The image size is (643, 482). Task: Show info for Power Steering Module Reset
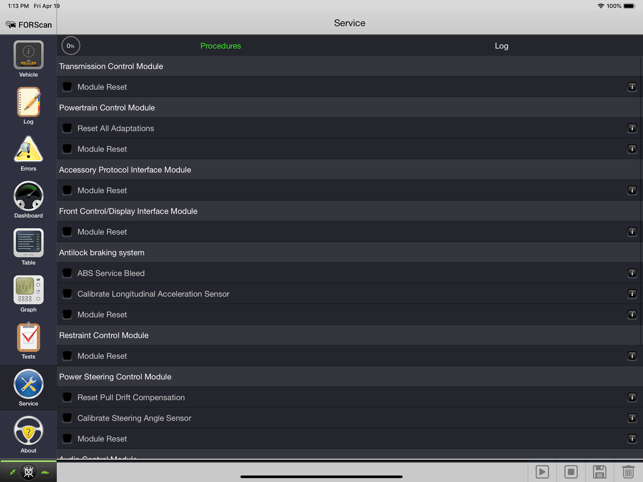click(x=632, y=439)
